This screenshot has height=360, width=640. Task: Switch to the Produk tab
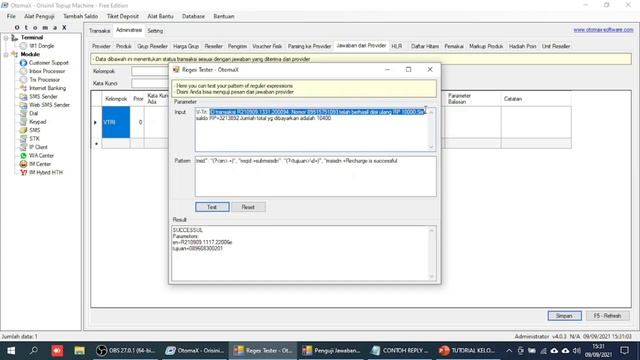pyautogui.click(x=124, y=46)
